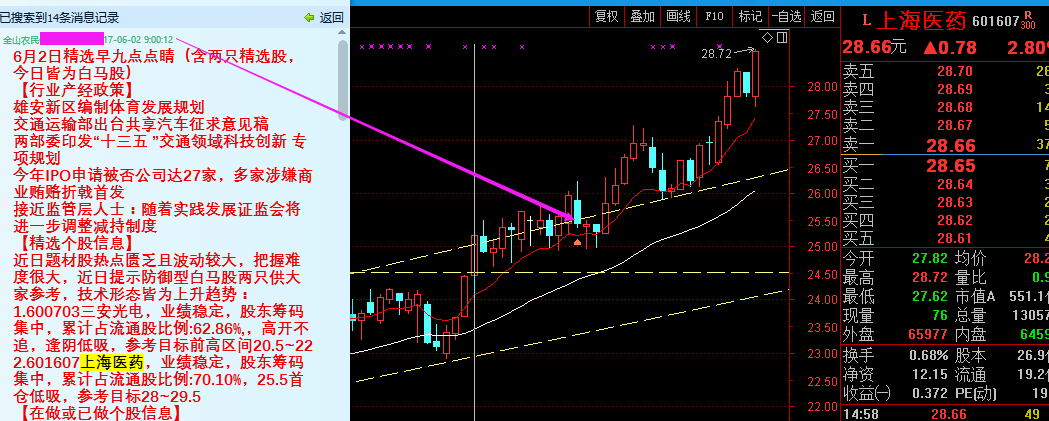Click the 已搜索到14条消息记录 header
This screenshot has height=421, width=1049.
[x=60, y=17]
